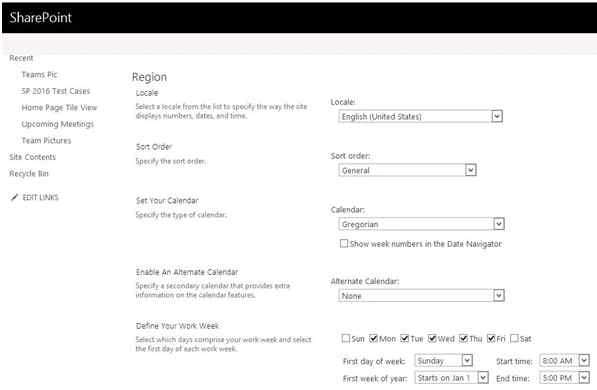This screenshot has height=390, width=597.
Task: Open the Locale dropdown
Action: [x=420, y=117]
